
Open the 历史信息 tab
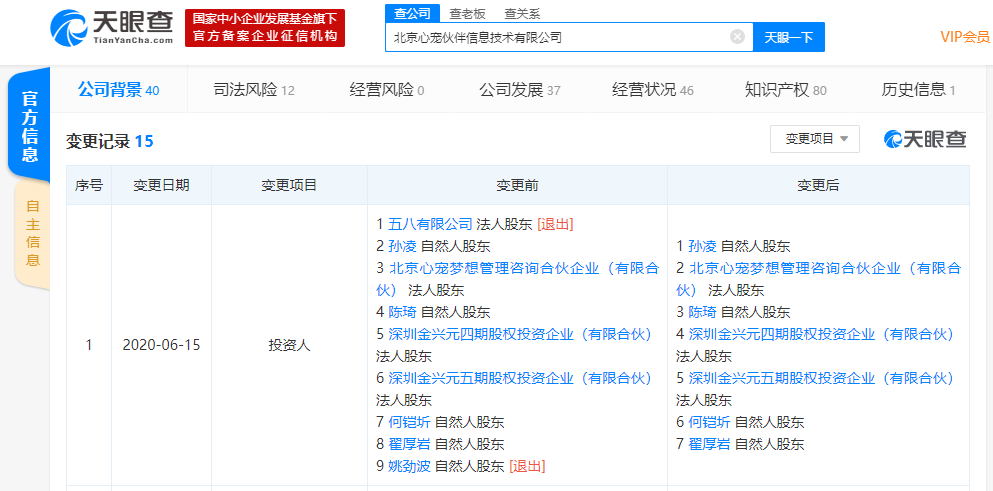point(918,90)
